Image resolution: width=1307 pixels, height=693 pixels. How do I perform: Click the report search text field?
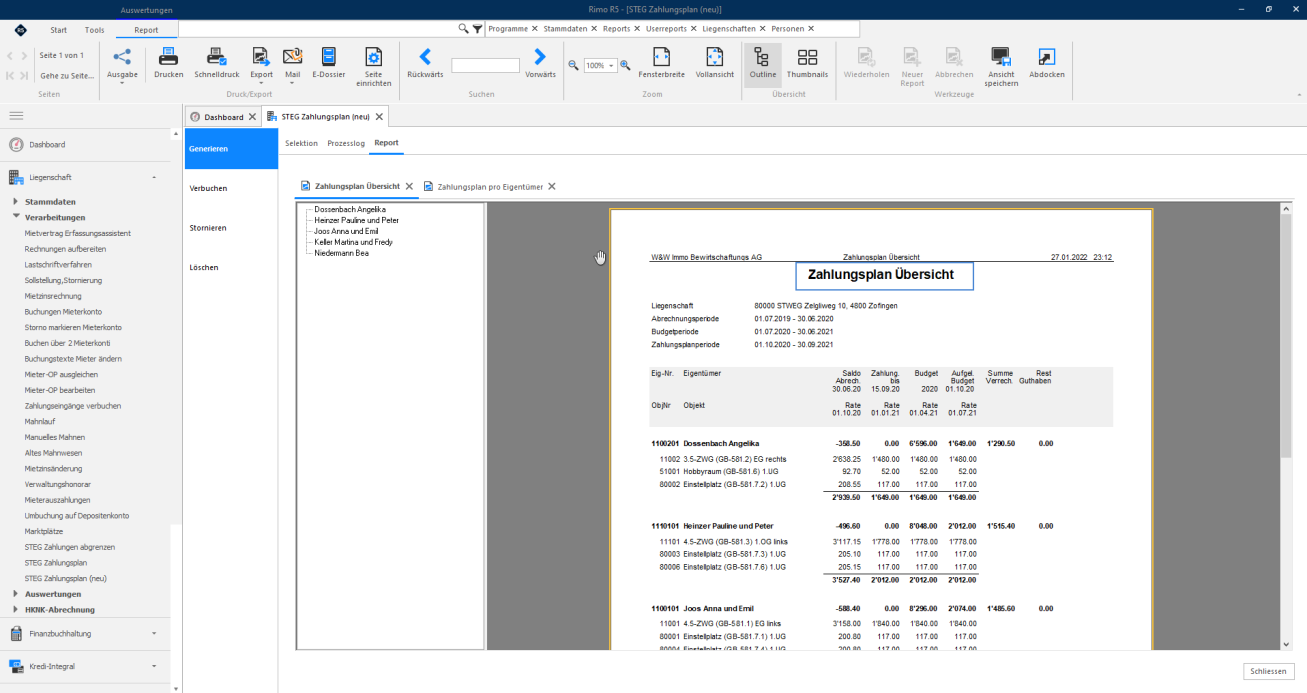tap(485, 65)
